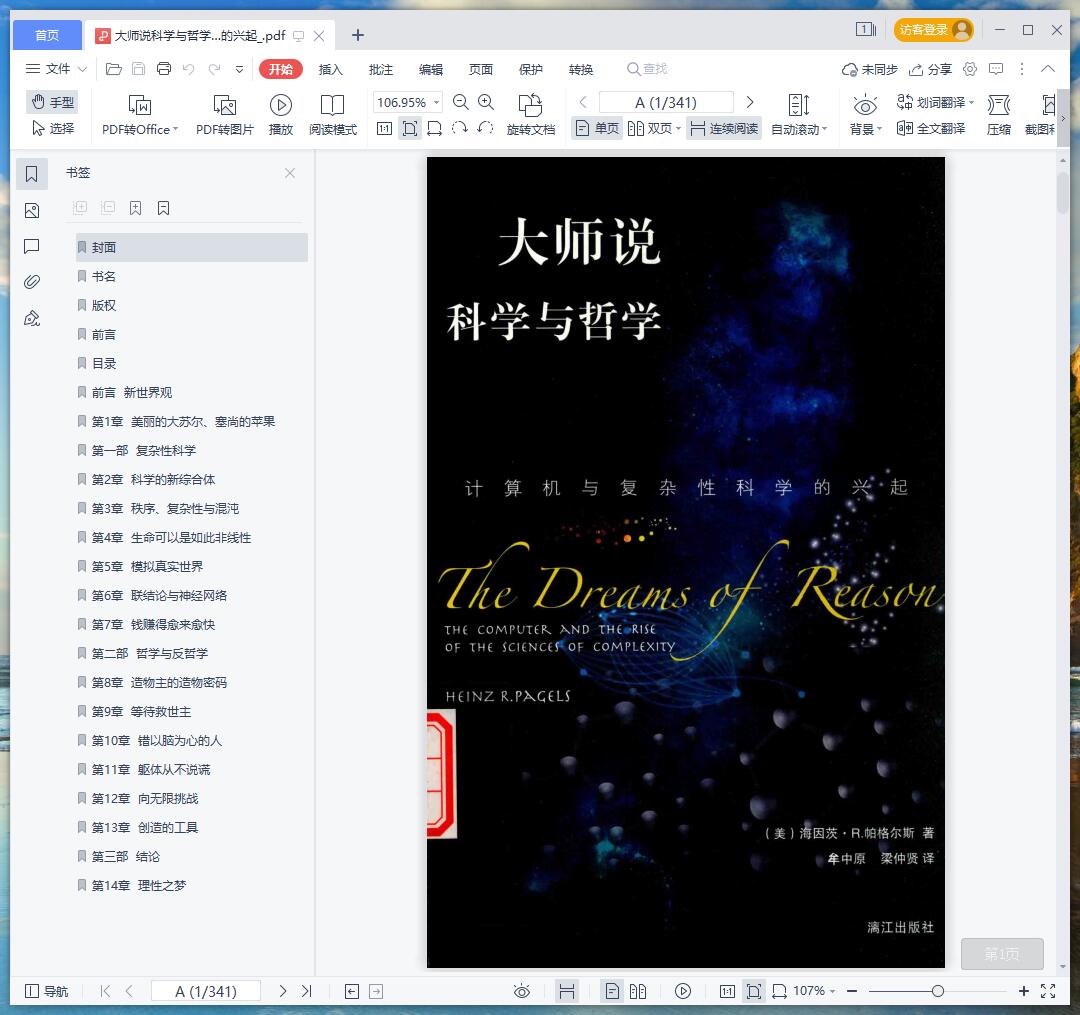Select bookmark 第4章 生命可以是如此非线性

pyautogui.click(x=191, y=538)
